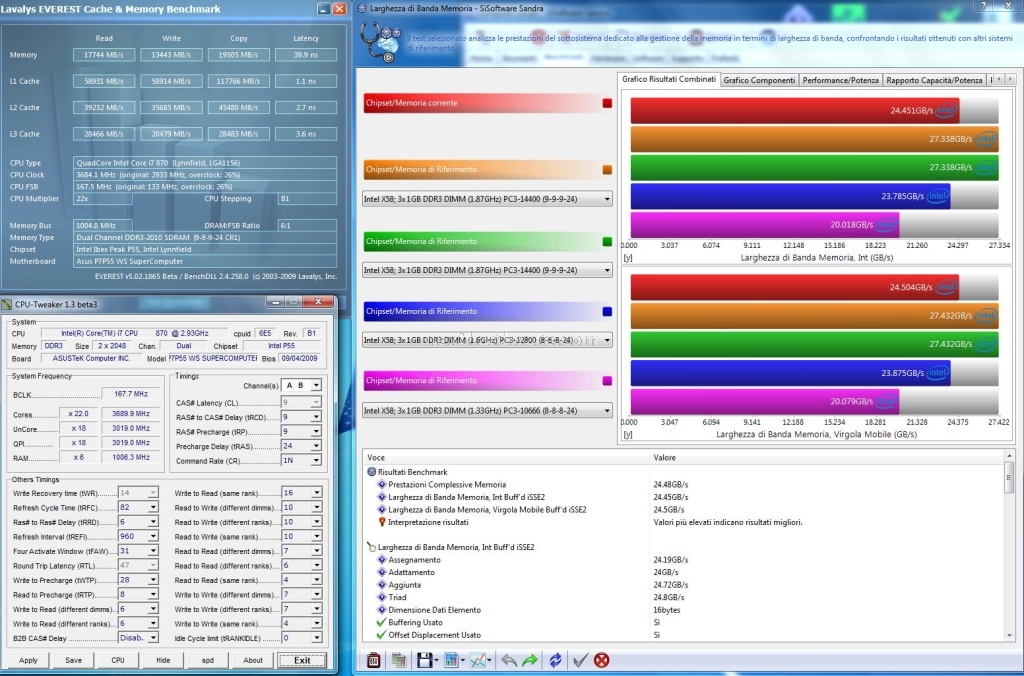Click the diamond icon beside Dimensione Dati Elemento

point(382,610)
